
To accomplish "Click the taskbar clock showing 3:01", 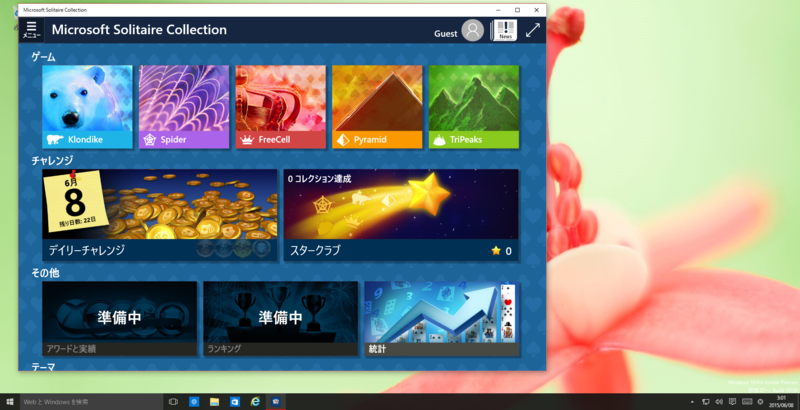I will (x=781, y=401).
